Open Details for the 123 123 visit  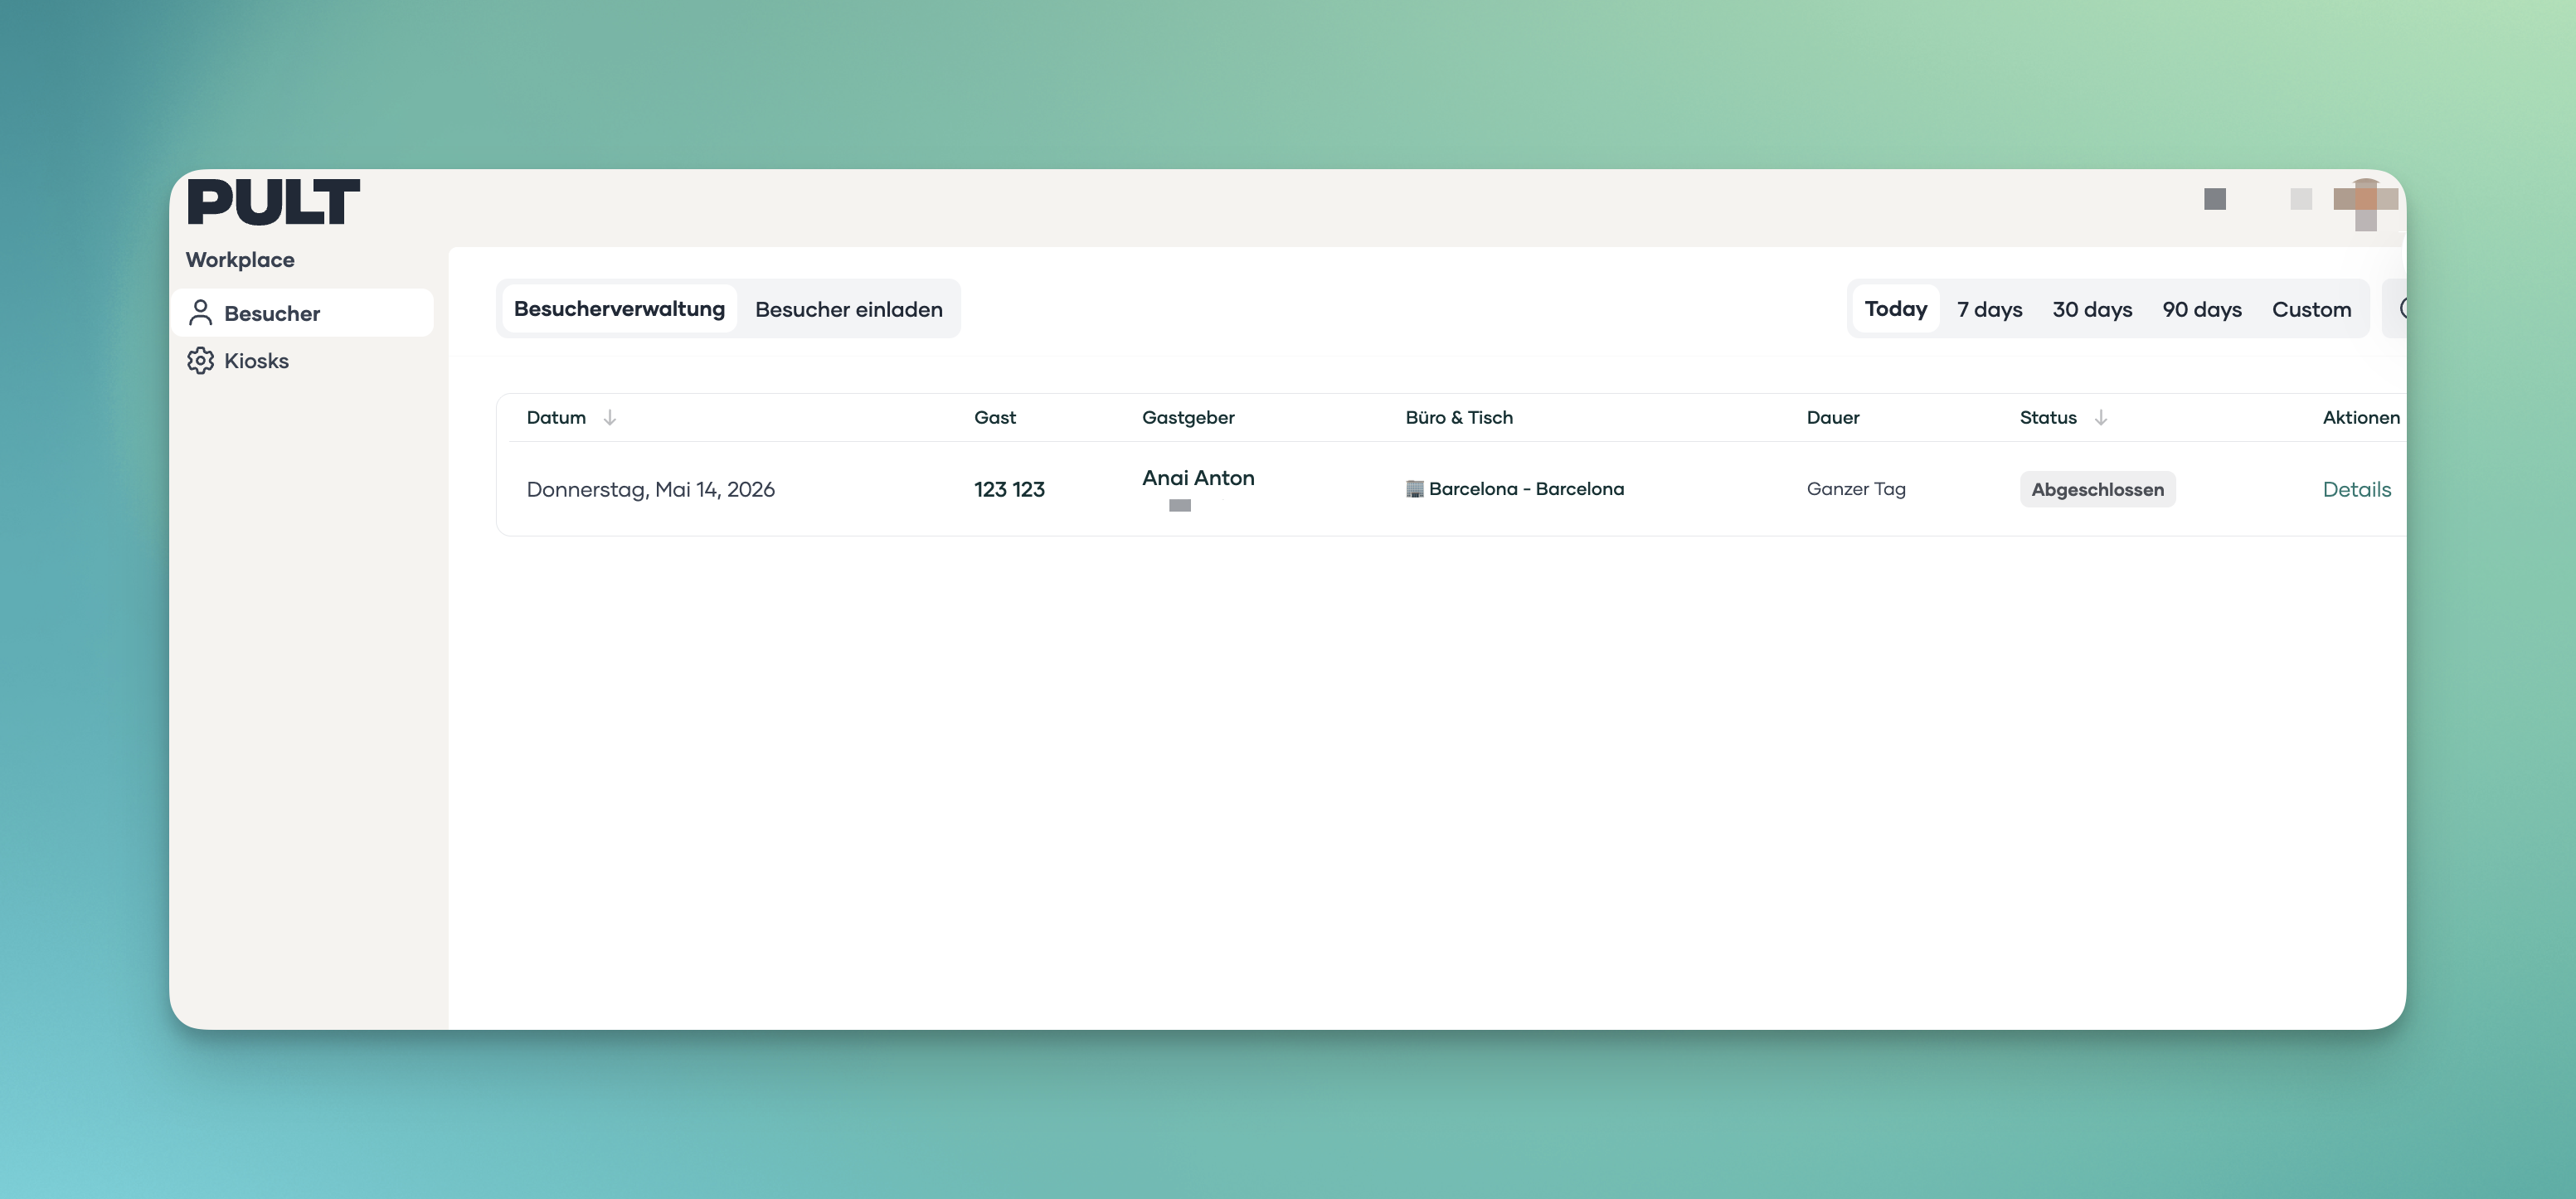pos(2357,489)
